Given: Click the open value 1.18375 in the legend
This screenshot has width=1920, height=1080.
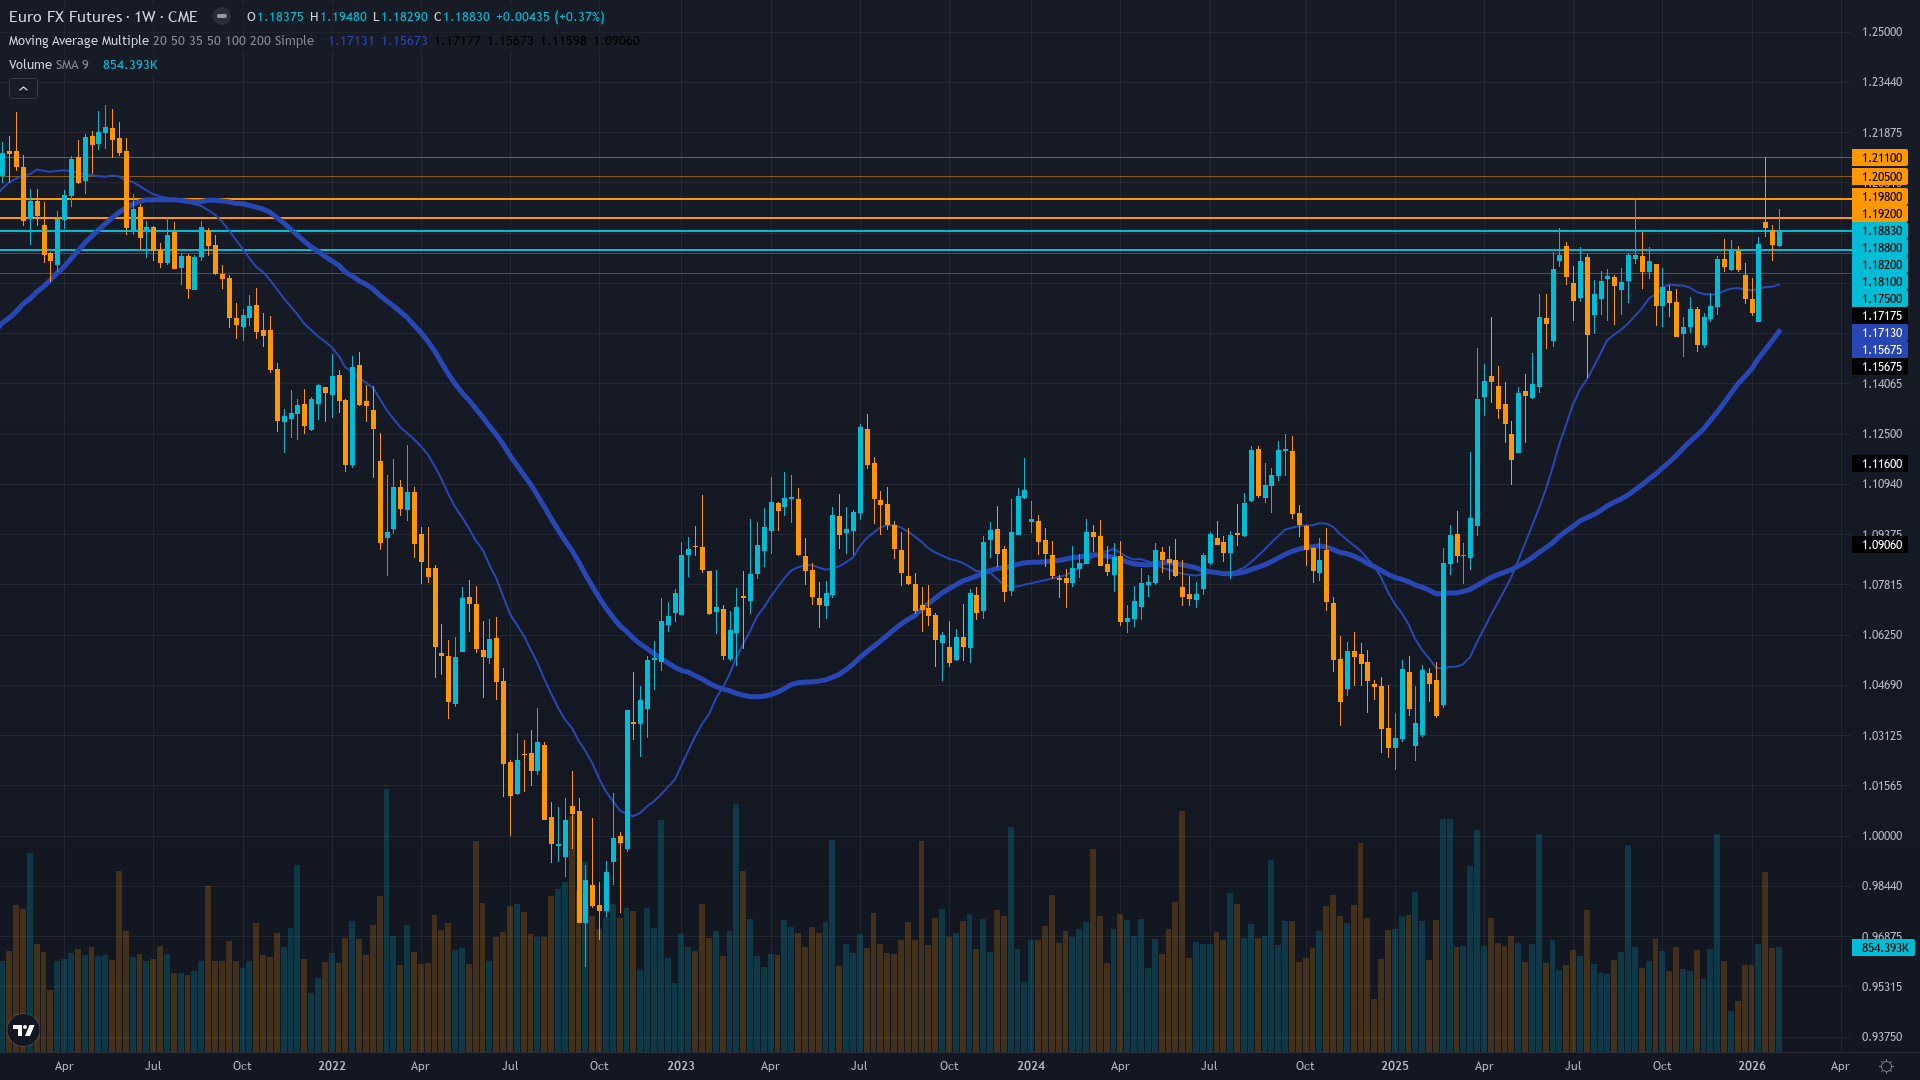Looking at the screenshot, I should tap(280, 17).
